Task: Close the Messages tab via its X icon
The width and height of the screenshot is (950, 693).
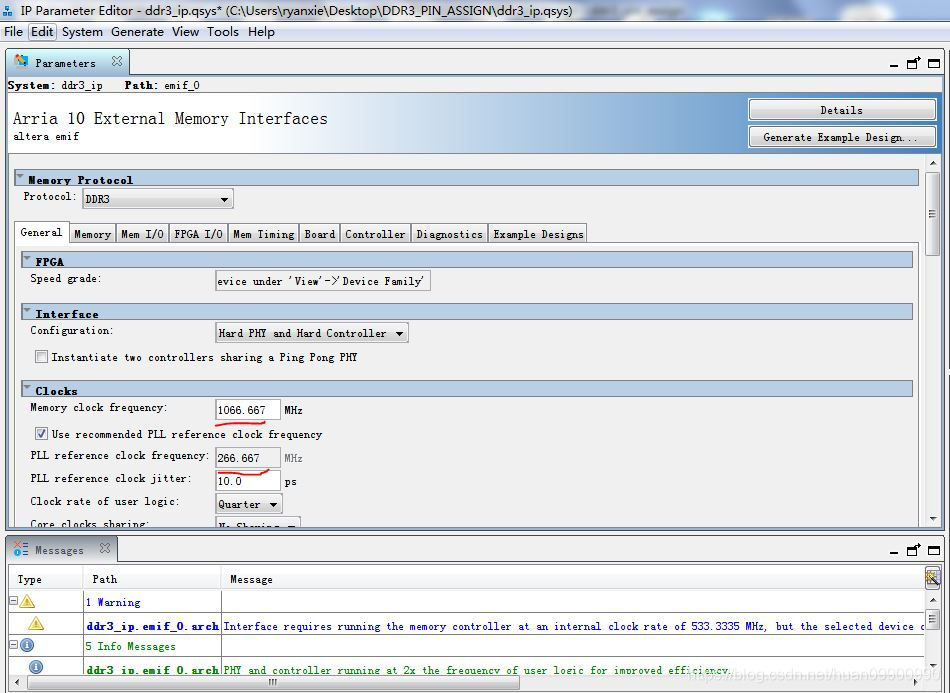Action: pyautogui.click(x=105, y=548)
